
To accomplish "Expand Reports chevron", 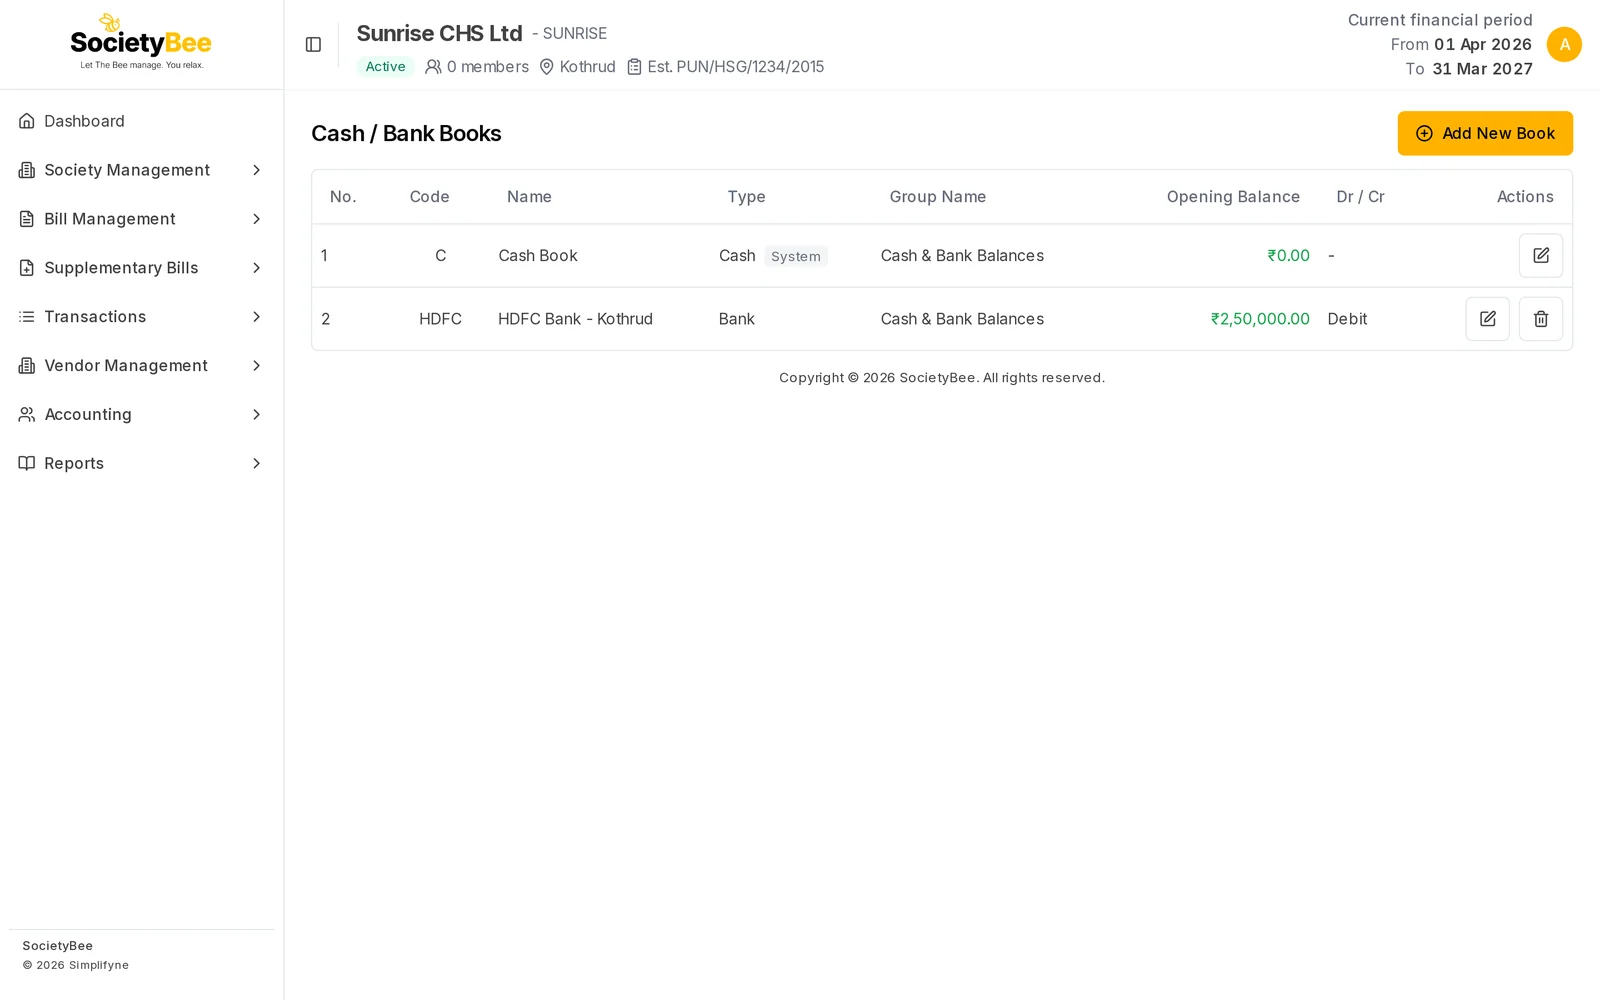I will click(256, 463).
